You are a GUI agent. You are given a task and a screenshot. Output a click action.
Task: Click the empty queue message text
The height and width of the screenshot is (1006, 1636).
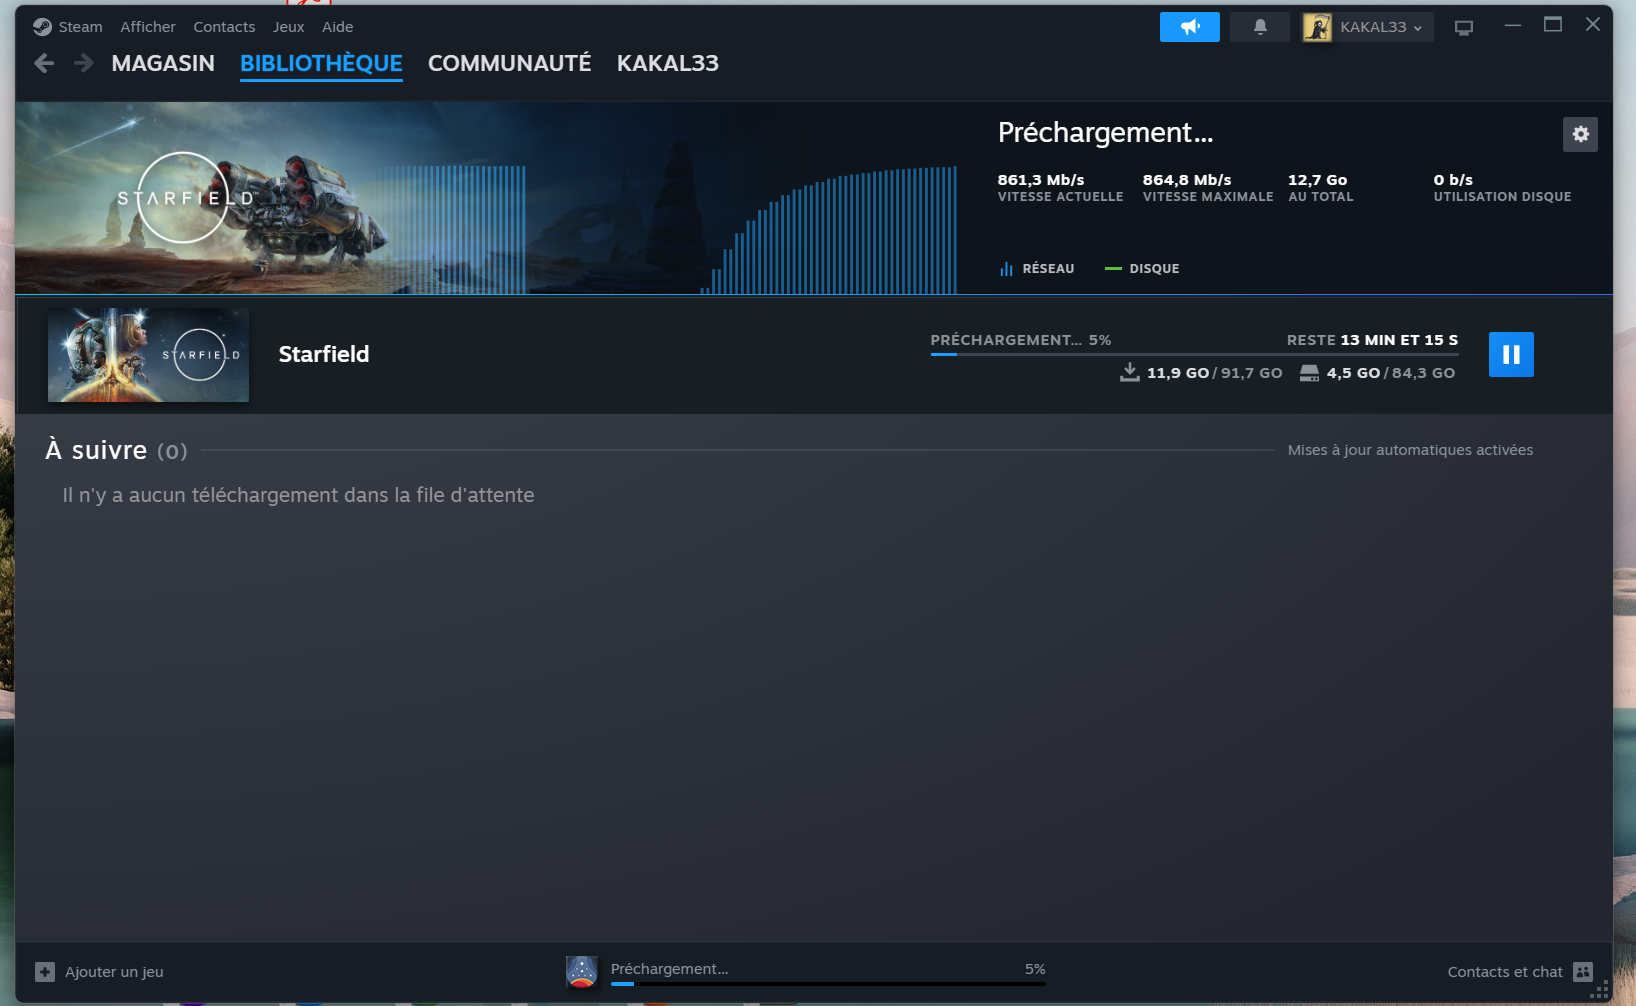click(298, 495)
